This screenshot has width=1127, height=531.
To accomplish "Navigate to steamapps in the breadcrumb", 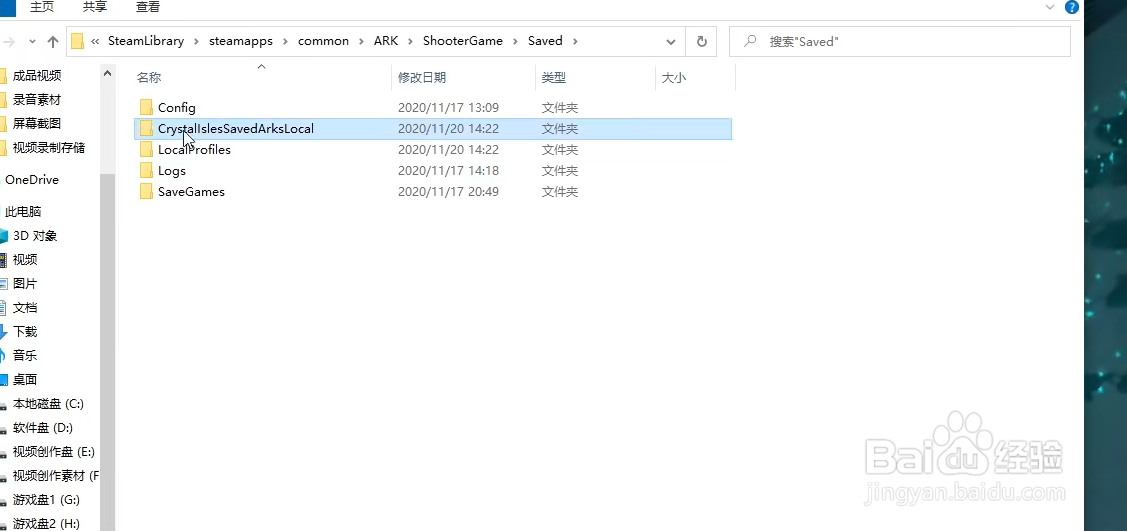I will pos(241,41).
